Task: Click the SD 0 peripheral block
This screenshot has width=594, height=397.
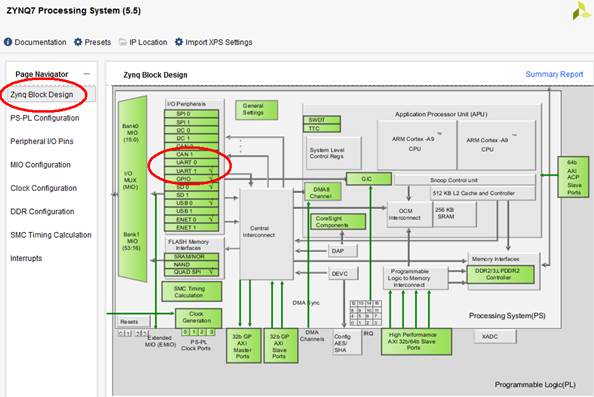Action: [x=192, y=187]
